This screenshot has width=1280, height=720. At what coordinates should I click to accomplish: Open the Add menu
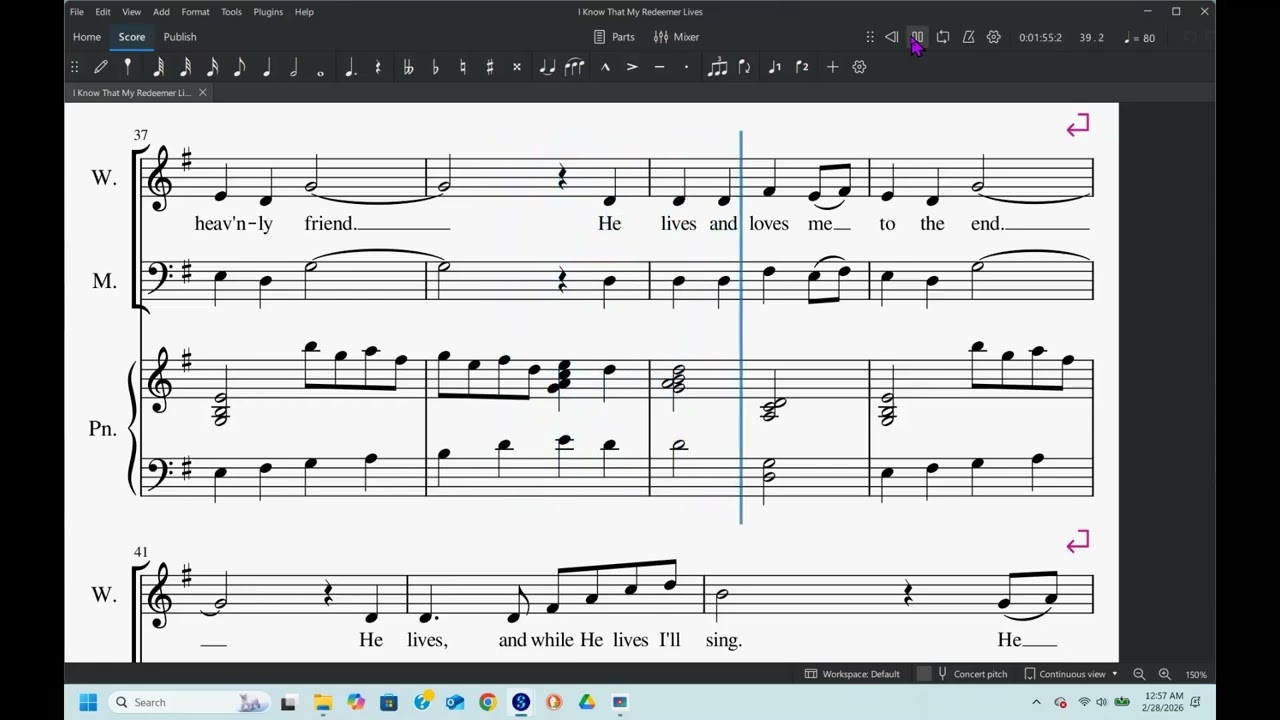tap(161, 12)
